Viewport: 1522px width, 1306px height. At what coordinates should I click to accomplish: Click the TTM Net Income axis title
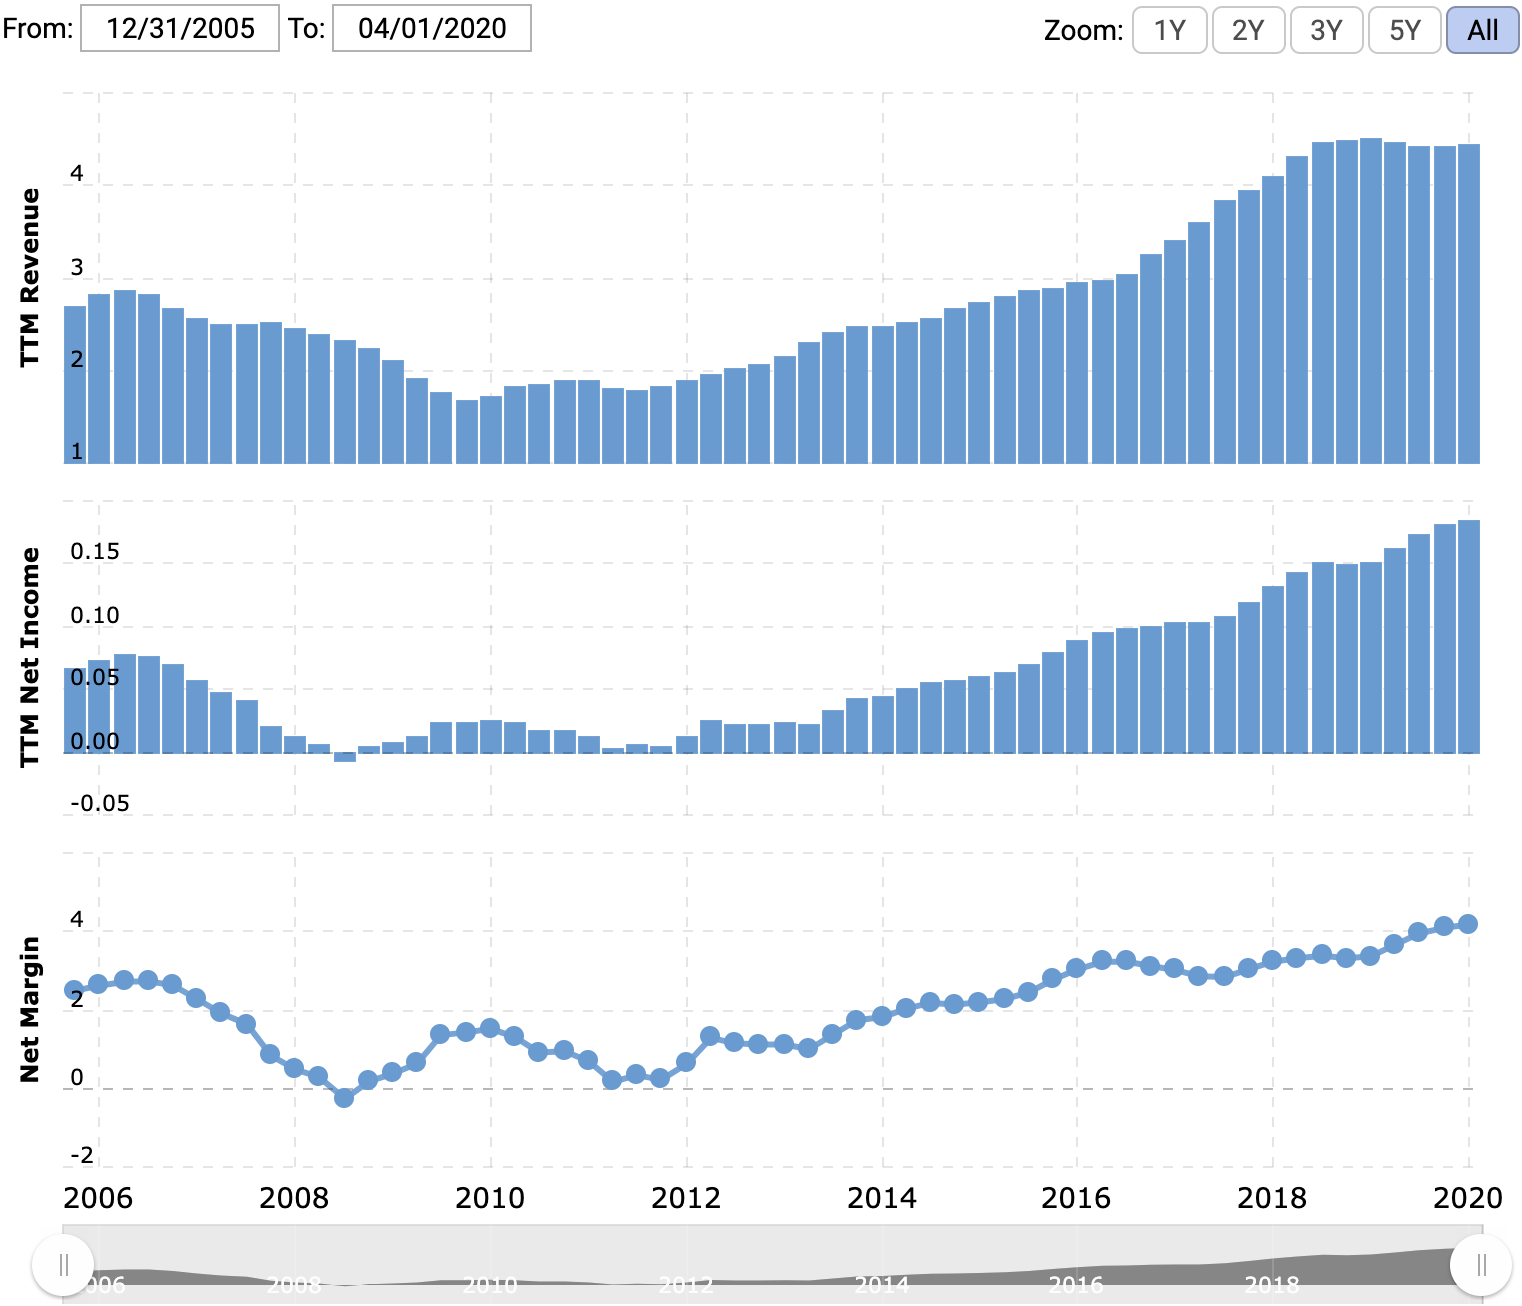[x=30, y=657]
